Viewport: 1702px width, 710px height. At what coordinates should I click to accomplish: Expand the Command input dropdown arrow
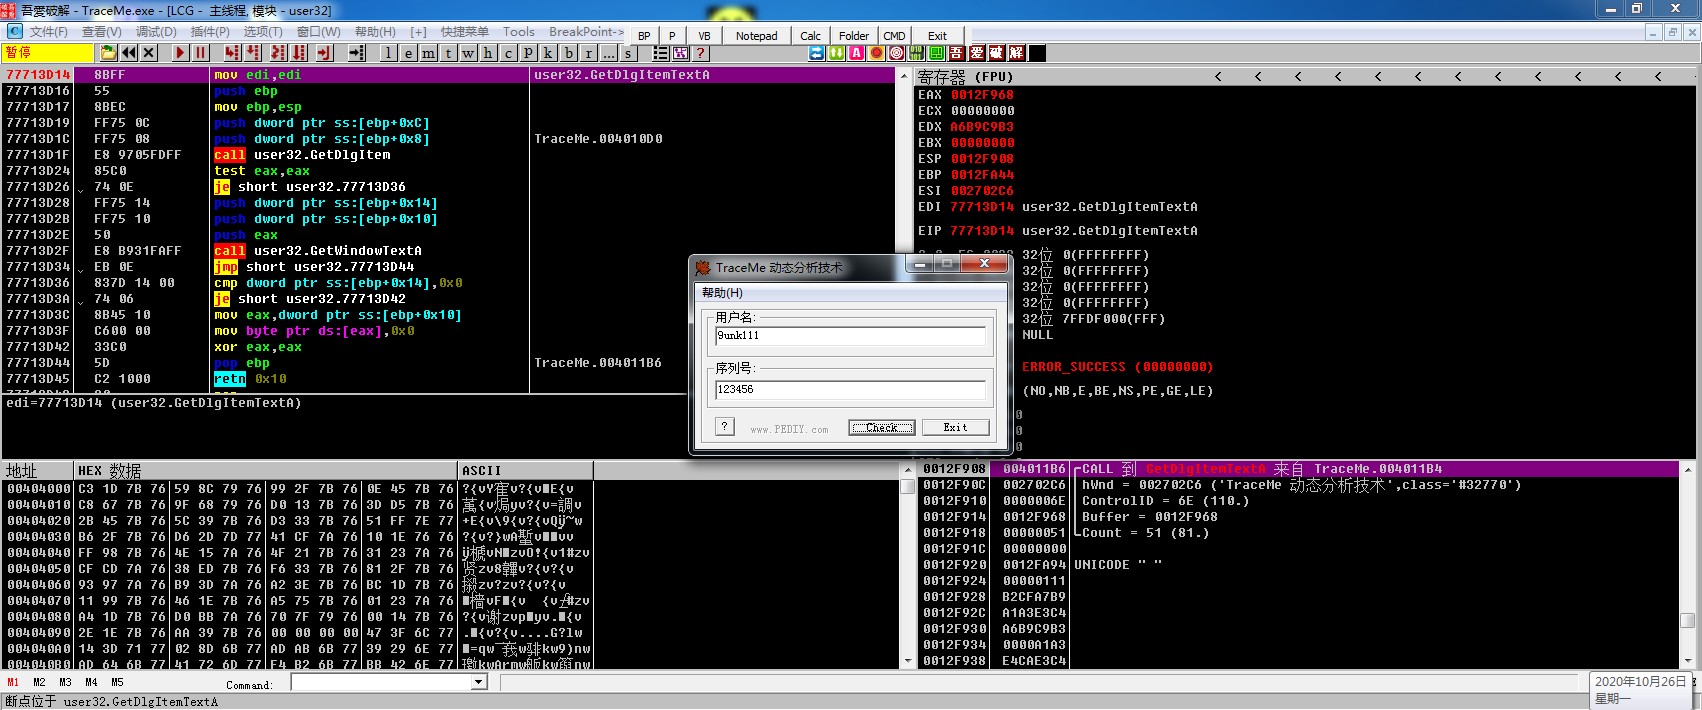tap(479, 683)
